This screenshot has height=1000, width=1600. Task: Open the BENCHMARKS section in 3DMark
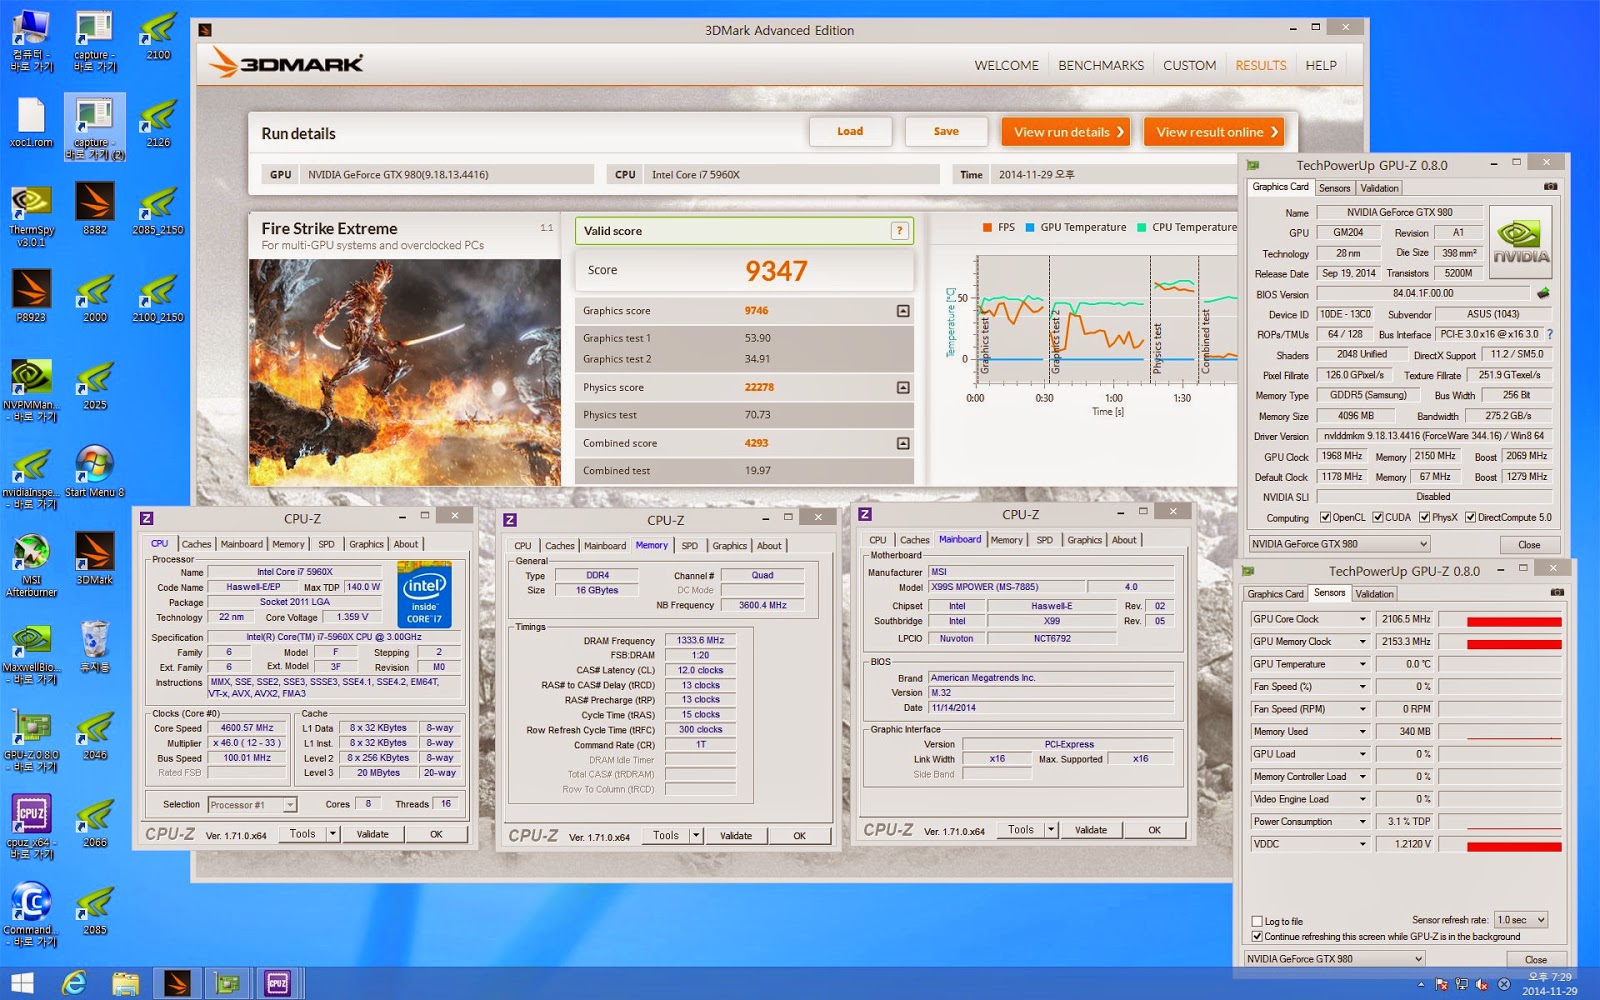point(1101,66)
